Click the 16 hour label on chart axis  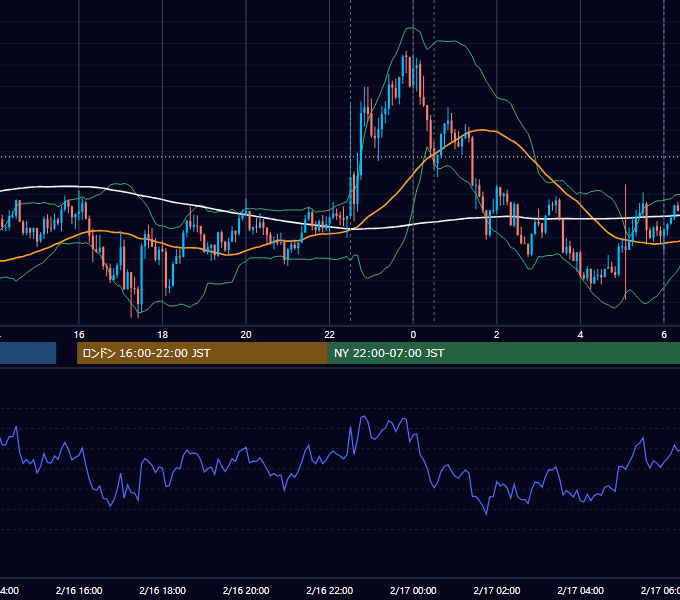point(79,335)
